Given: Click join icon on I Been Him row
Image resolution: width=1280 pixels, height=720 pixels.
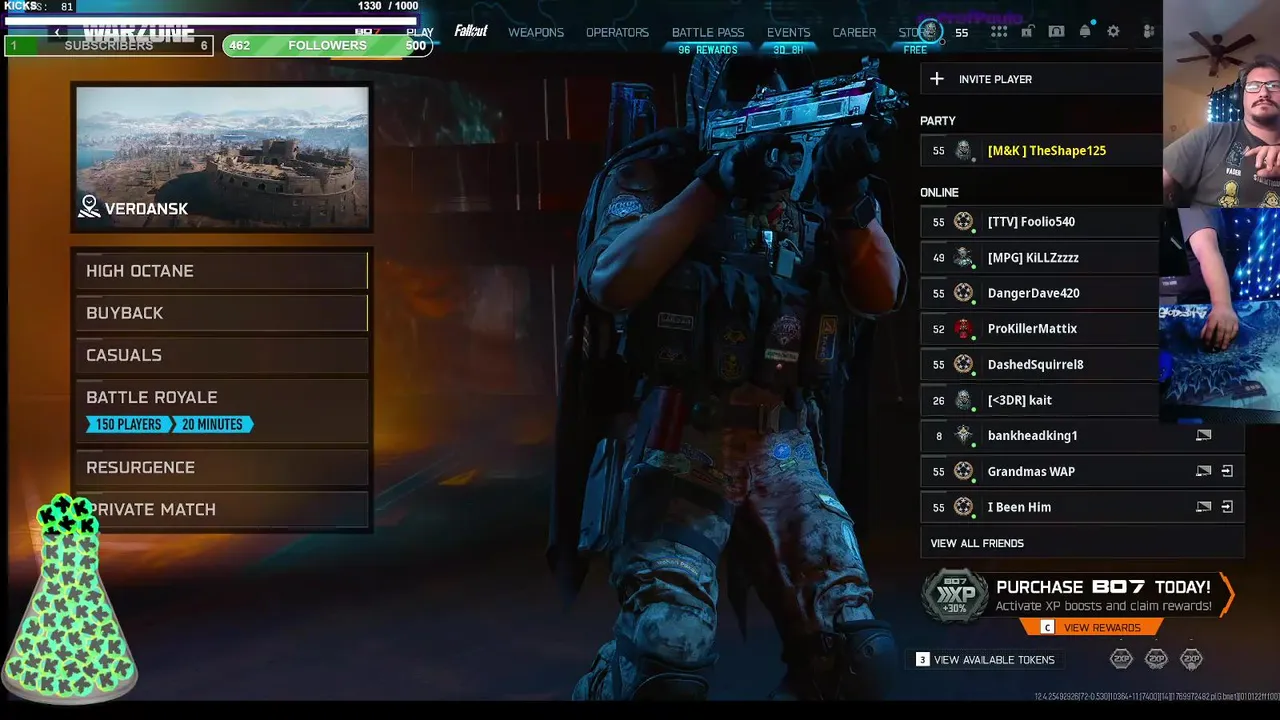Looking at the screenshot, I should 1227,507.
